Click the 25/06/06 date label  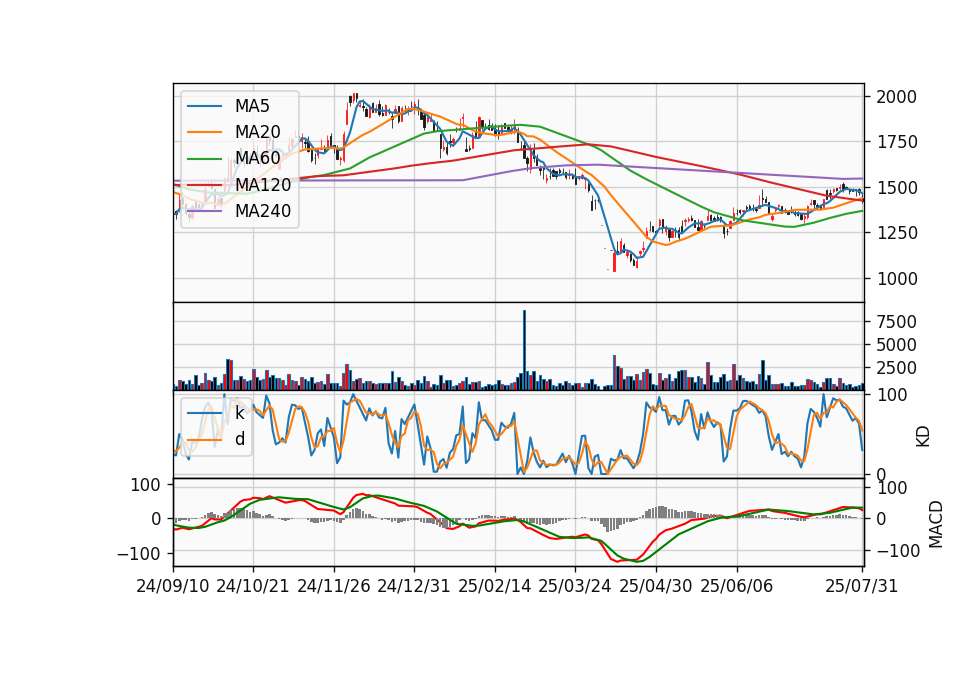coord(737,586)
